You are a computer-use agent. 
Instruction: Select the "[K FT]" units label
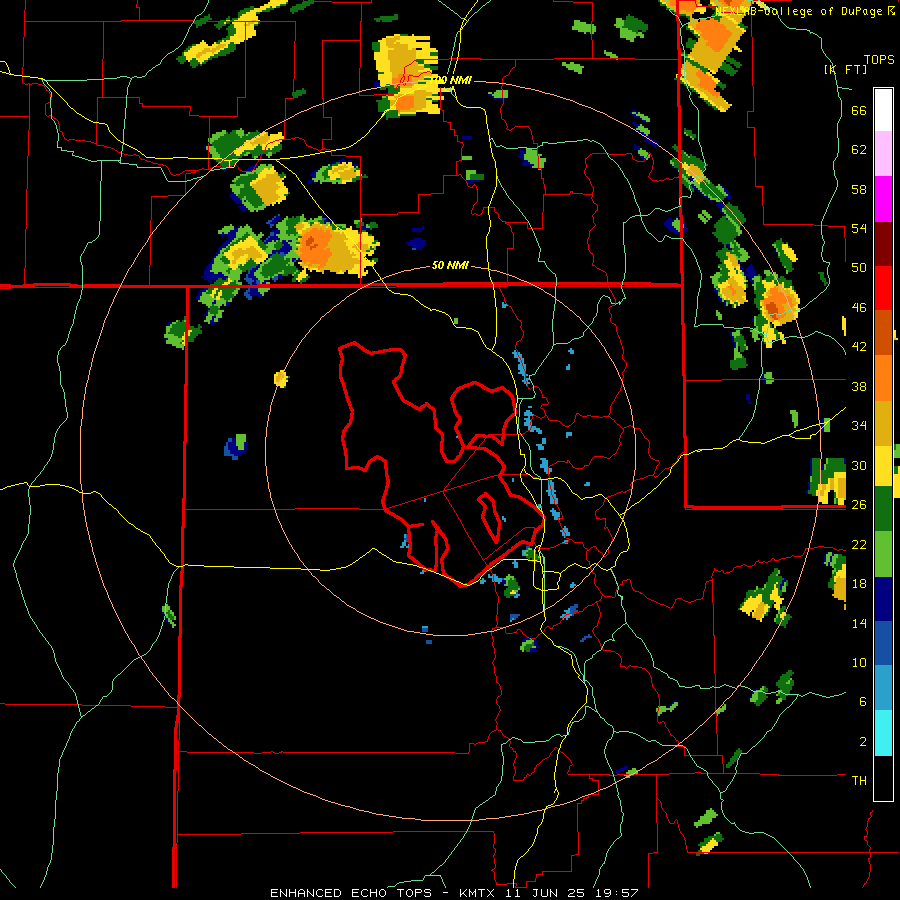(x=846, y=70)
